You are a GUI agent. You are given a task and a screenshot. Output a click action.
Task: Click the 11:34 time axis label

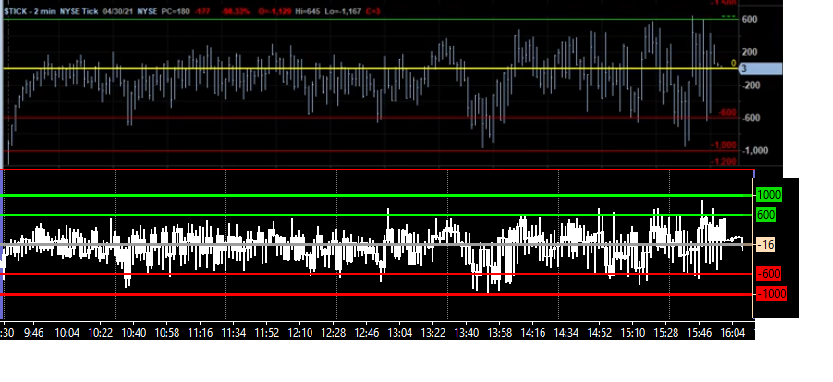click(234, 333)
